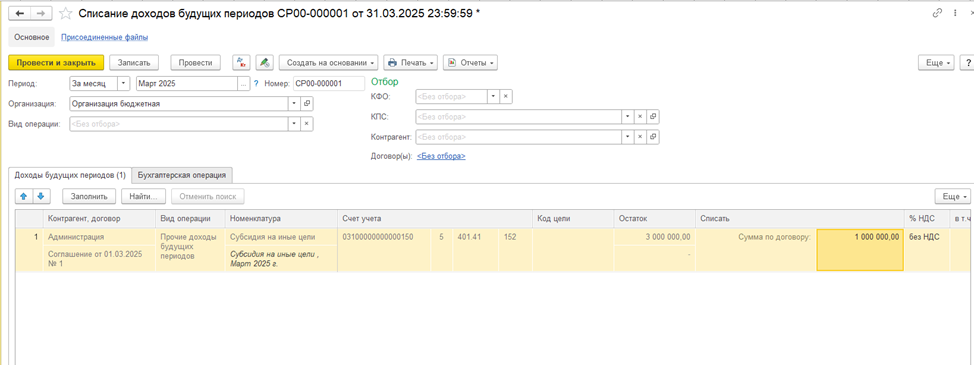Clear the КФО filter field

pyautogui.click(x=506, y=97)
